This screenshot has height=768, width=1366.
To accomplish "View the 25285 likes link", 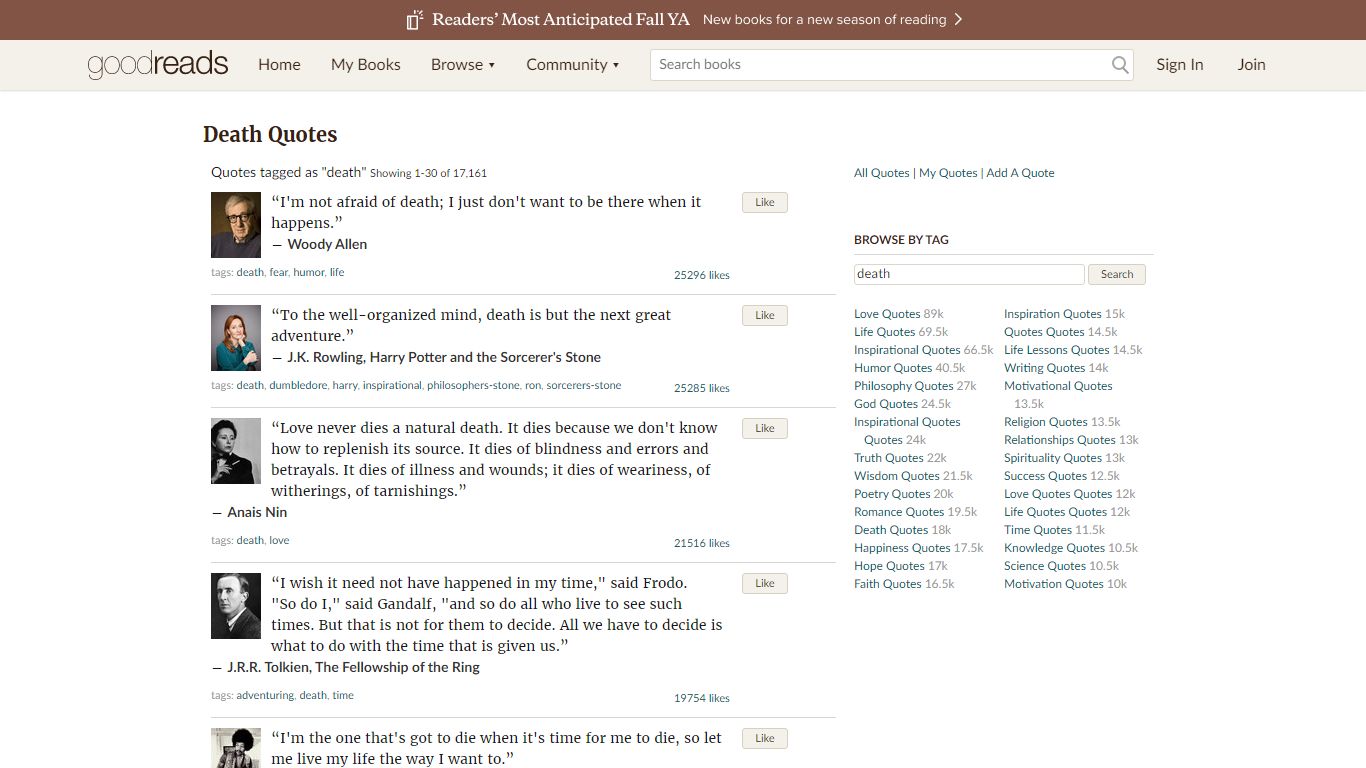I will [x=702, y=388].
